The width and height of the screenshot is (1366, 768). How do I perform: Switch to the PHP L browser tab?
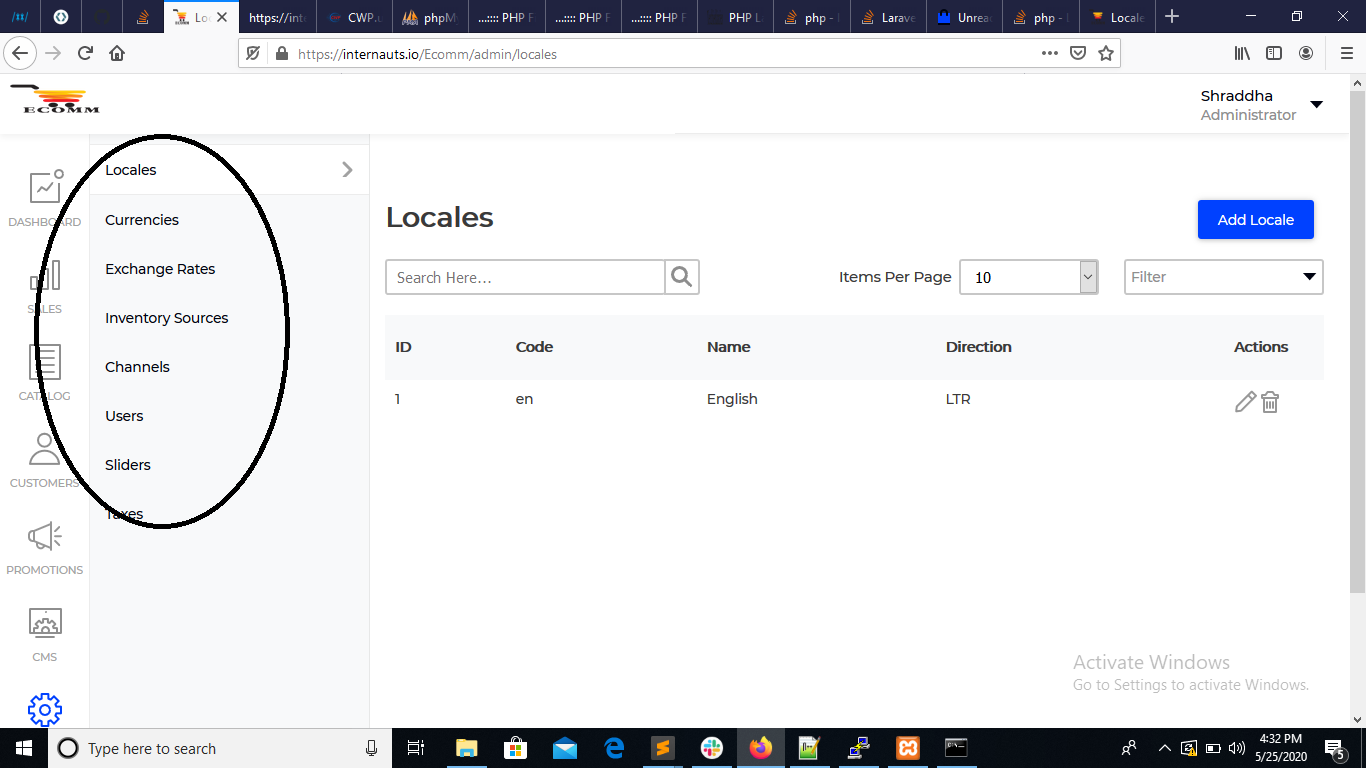pyautogui.click(x=734, y=17)
